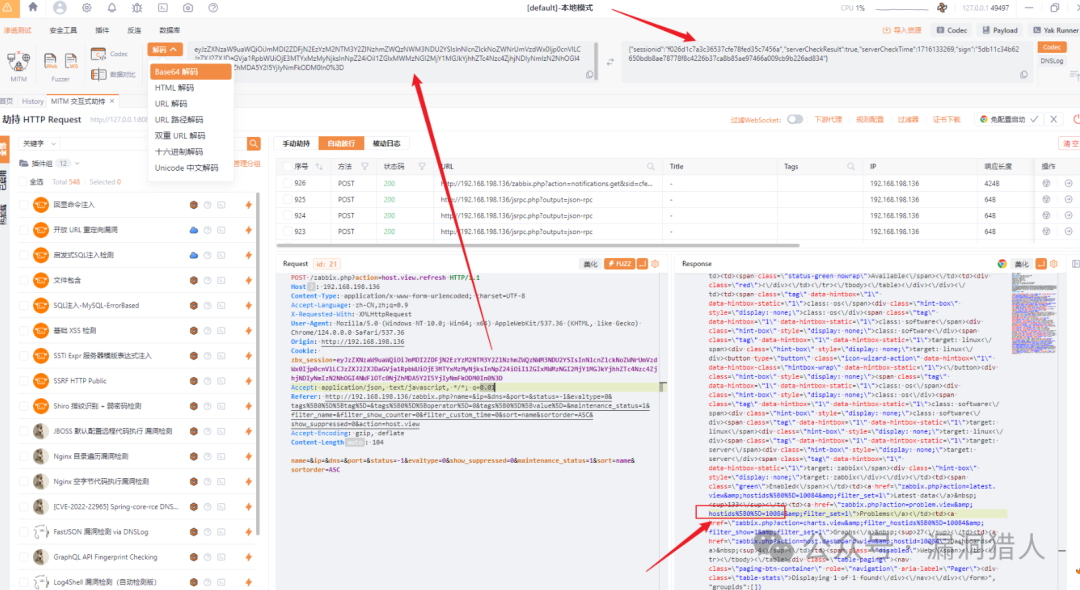Open the 安全工具 menu
This screenshot has width=1080, height=590.
click(63, 30)
